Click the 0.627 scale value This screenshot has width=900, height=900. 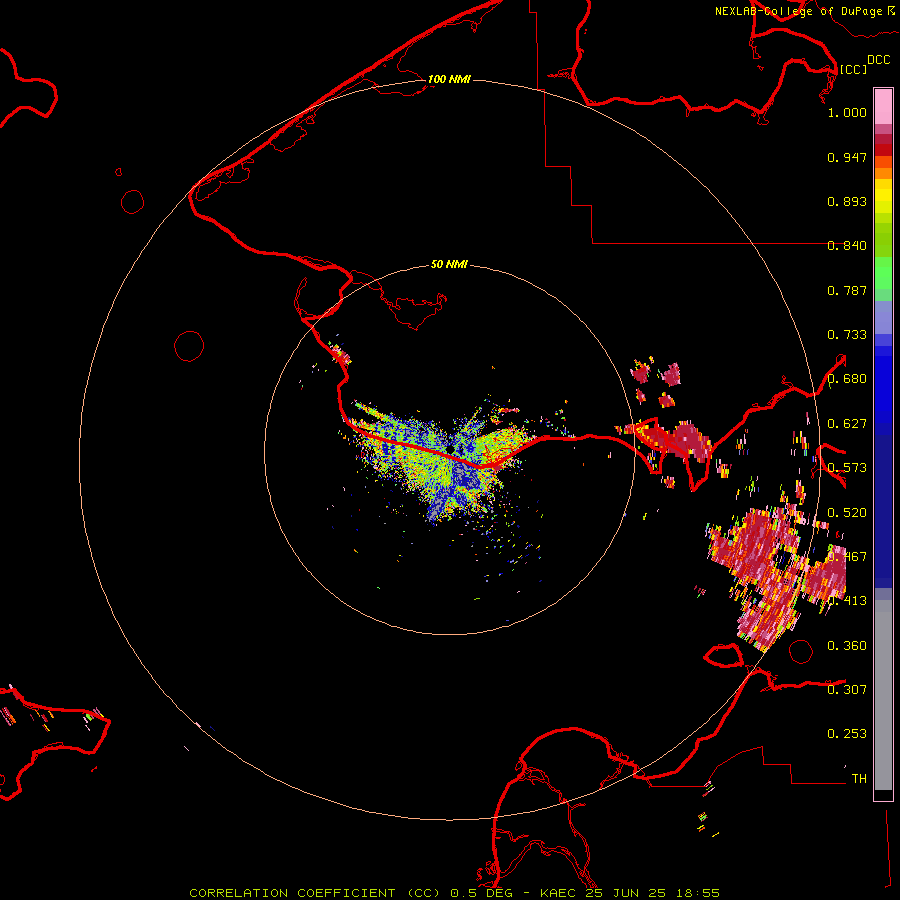[847, 424]
